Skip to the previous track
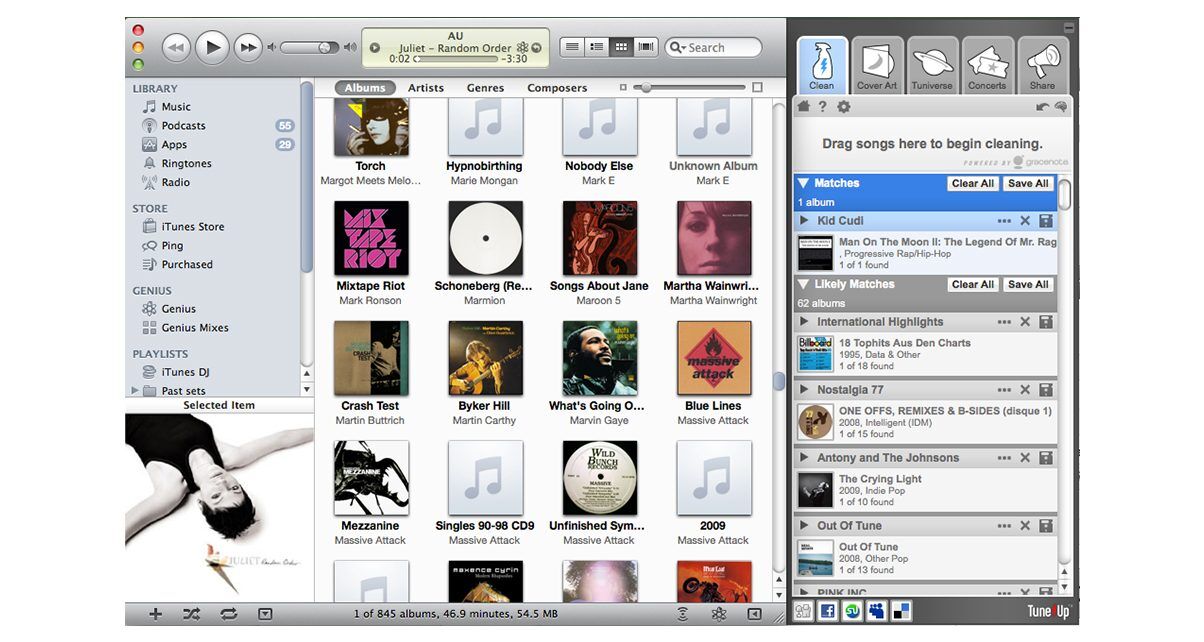The width and height of the screenshot is (1204, 642). pyautogui.click(x=176, y=47)
